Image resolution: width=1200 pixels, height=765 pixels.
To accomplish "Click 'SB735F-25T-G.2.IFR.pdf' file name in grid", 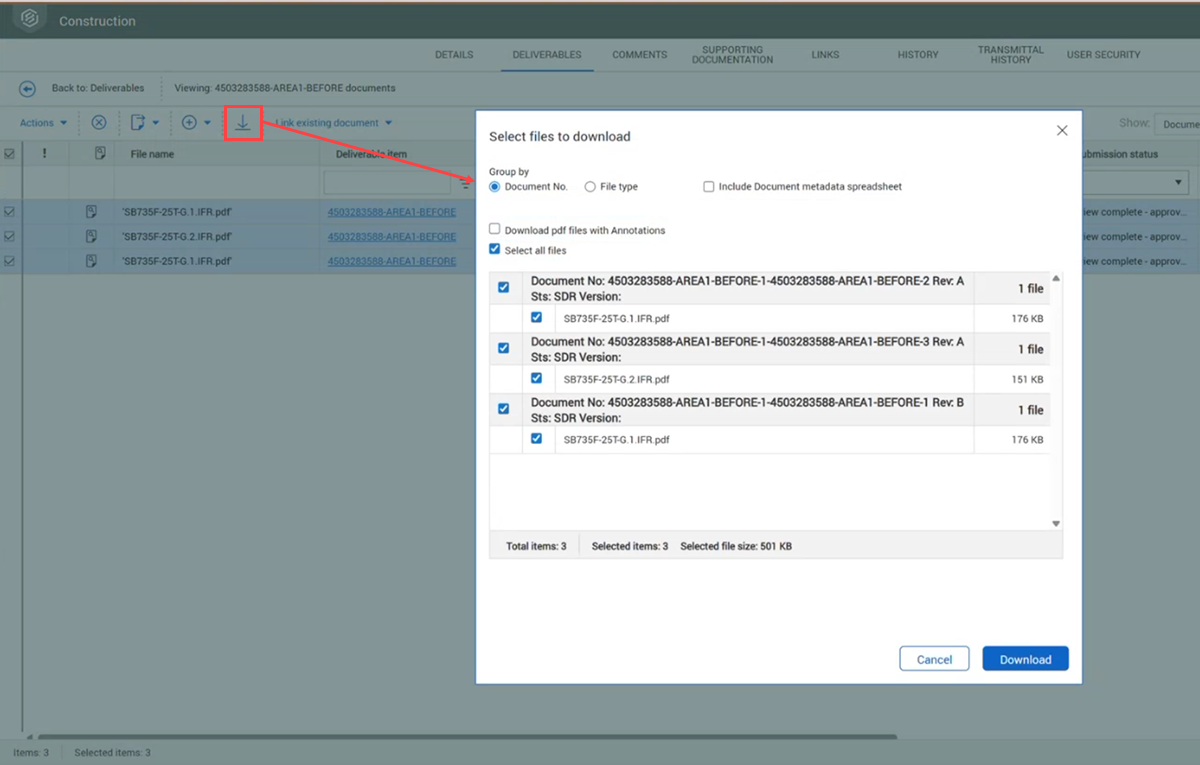I will click(177, 237).
